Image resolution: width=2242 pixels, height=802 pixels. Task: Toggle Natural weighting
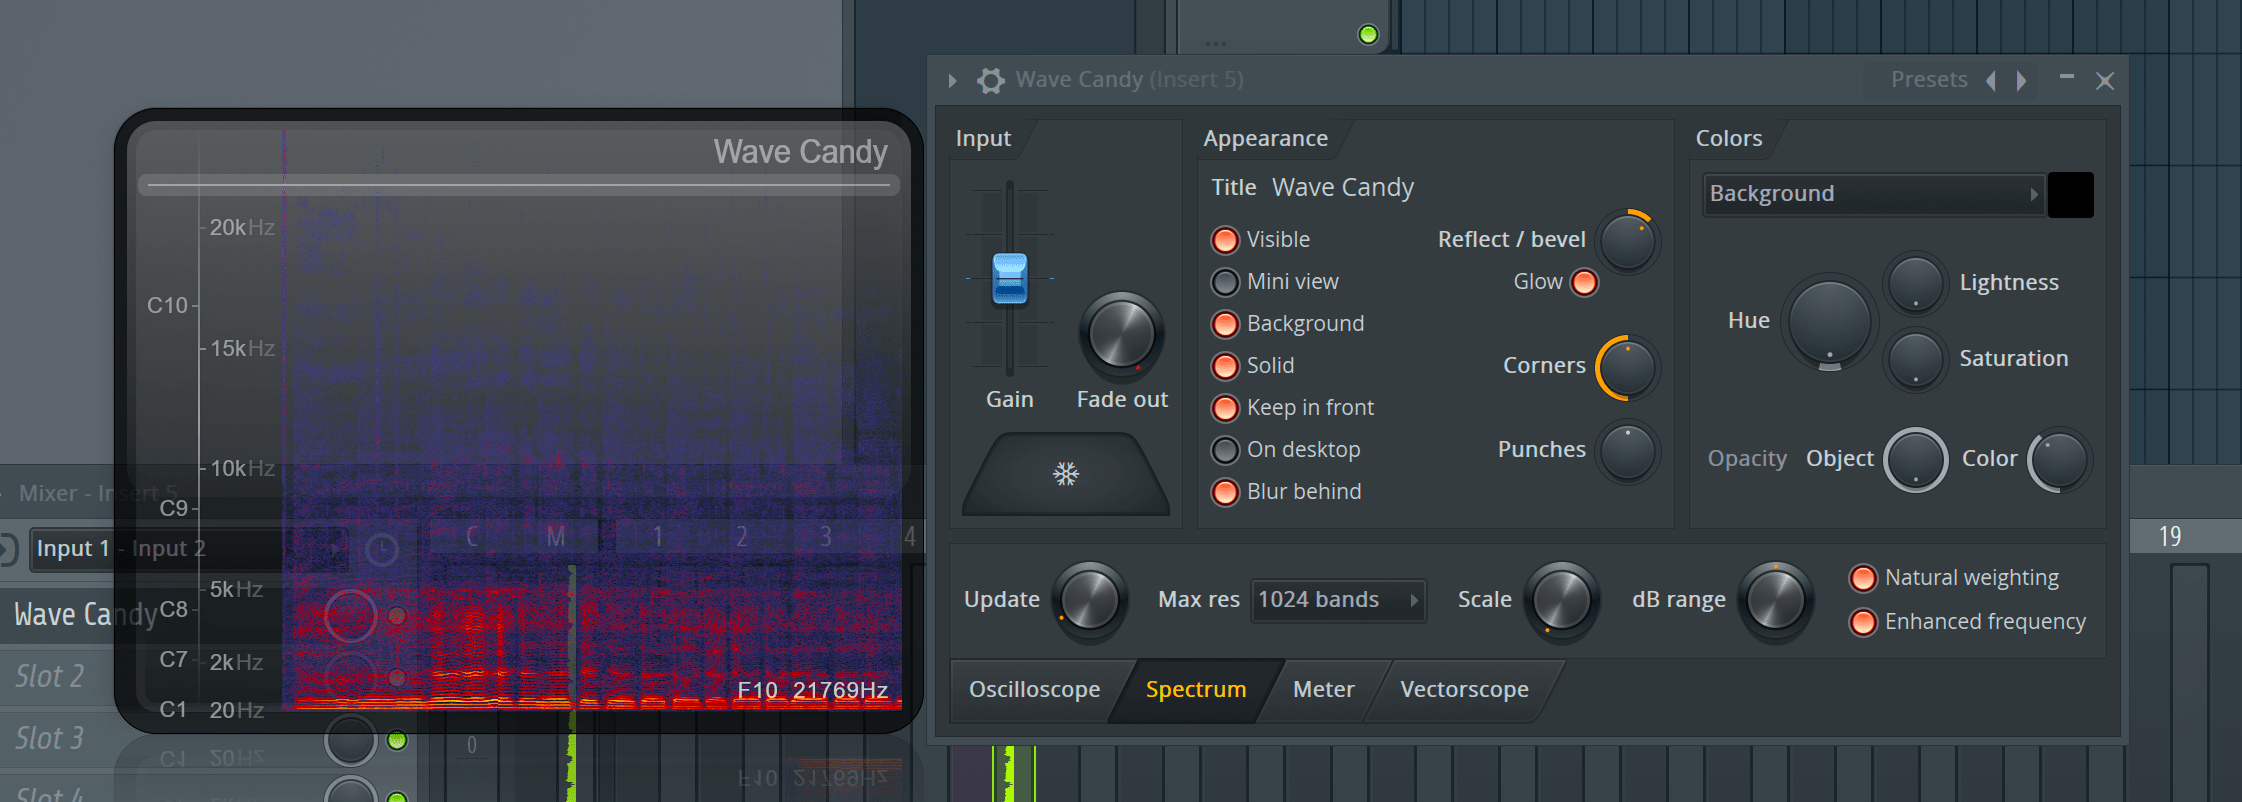point(1863,578)
